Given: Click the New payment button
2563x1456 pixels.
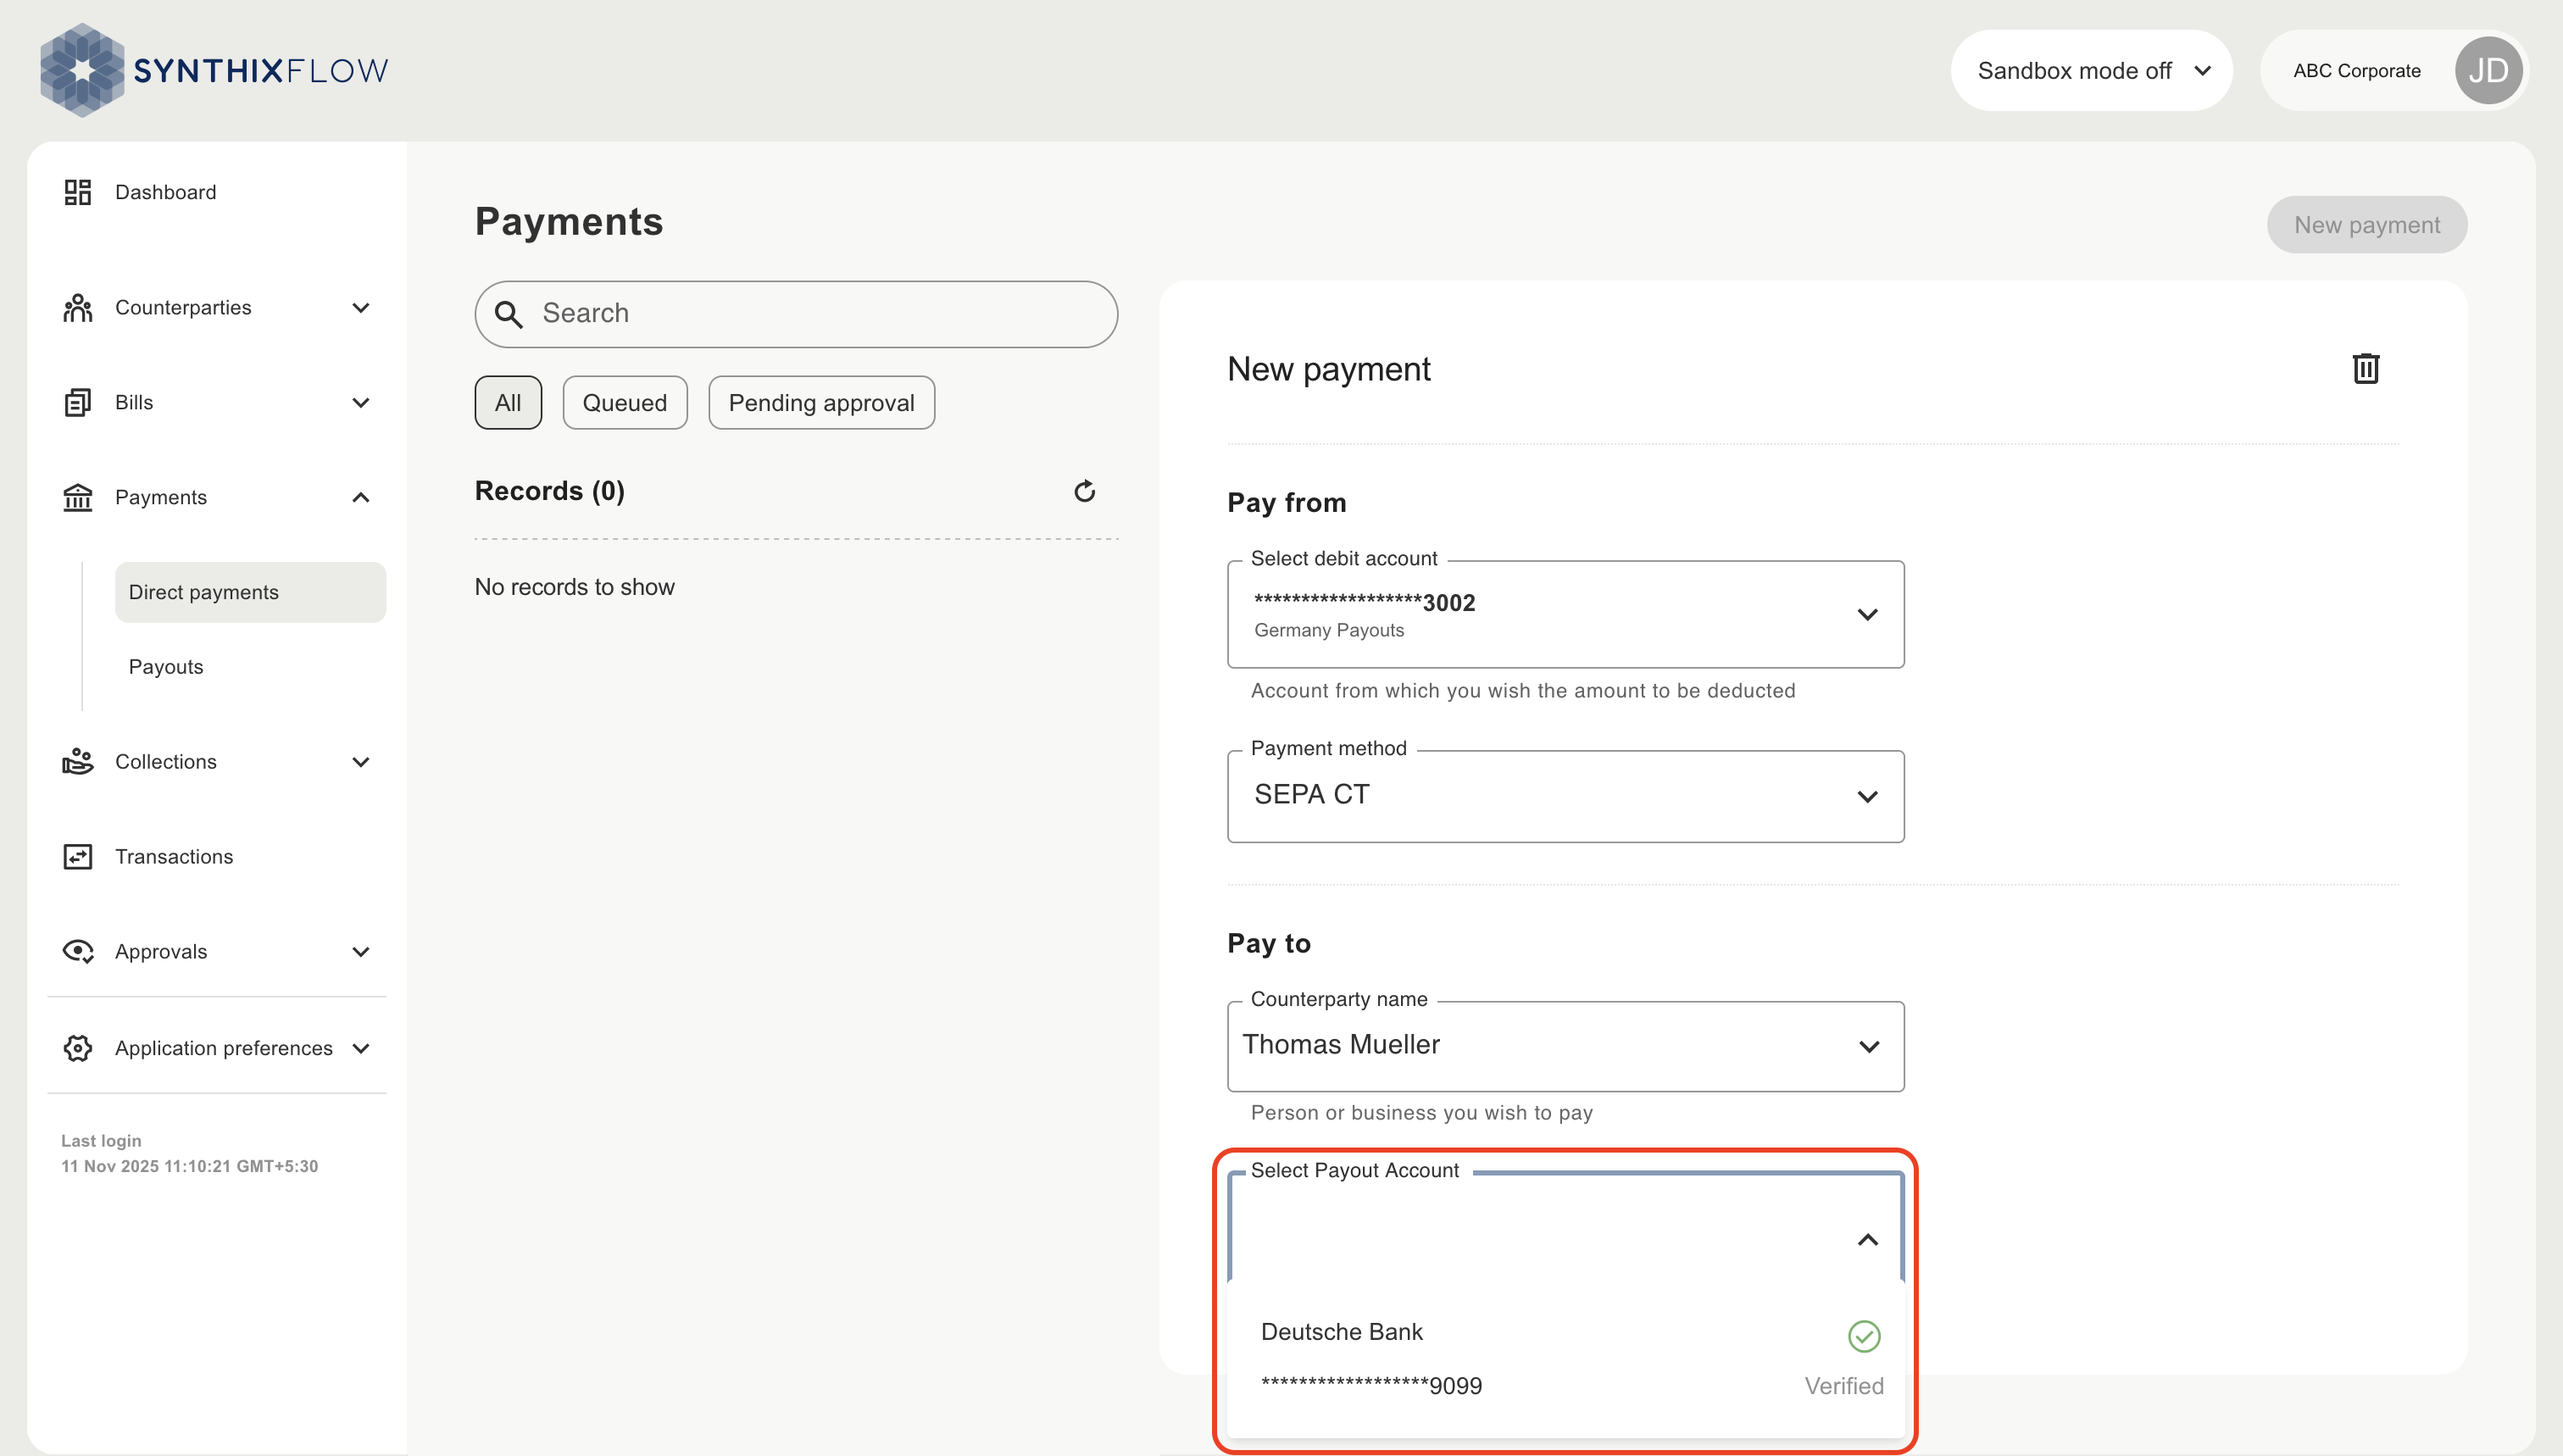Looking at the screenshot, I should click(2366, 225).
